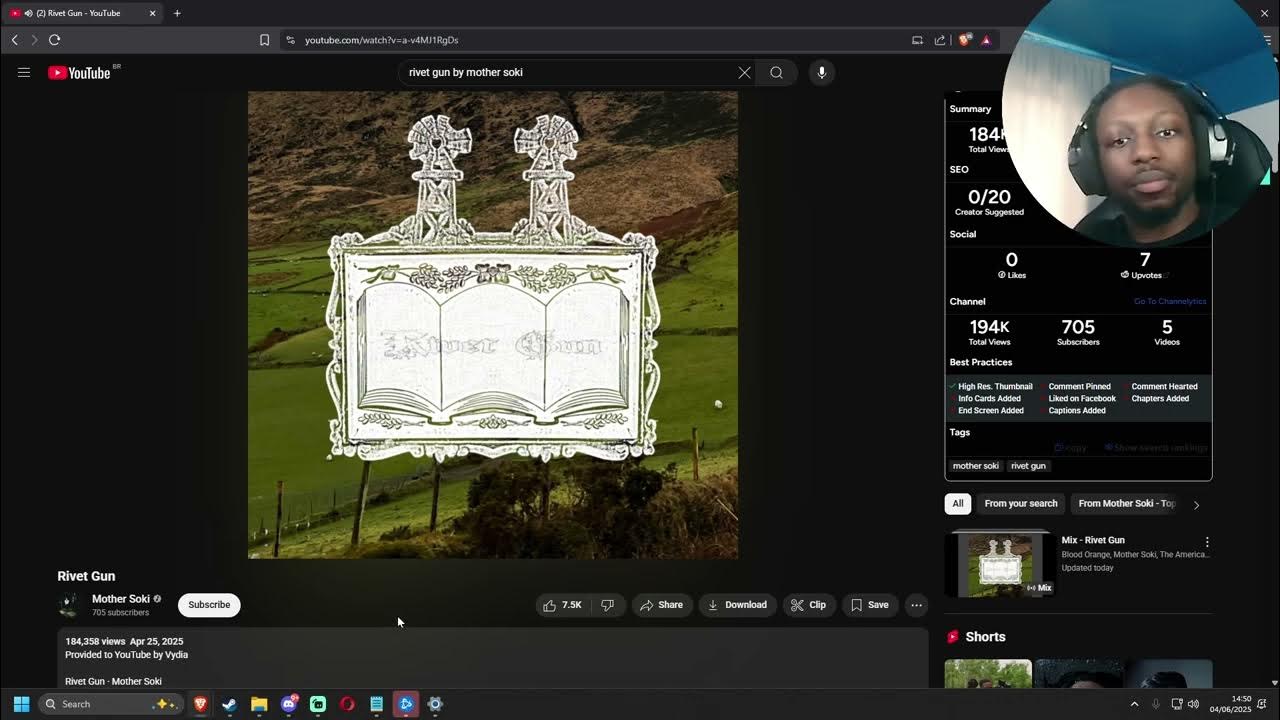The height and width of the screenshot is (720, 1280).
Task: Click '184,358 views Apr 25, 2025' text
Action: (124, 641)
